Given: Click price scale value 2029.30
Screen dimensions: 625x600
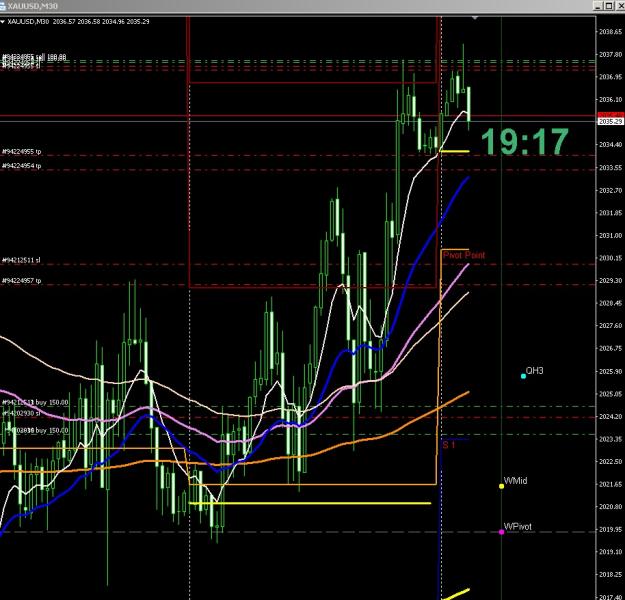Looking at the screenshot, I should 610,280.
